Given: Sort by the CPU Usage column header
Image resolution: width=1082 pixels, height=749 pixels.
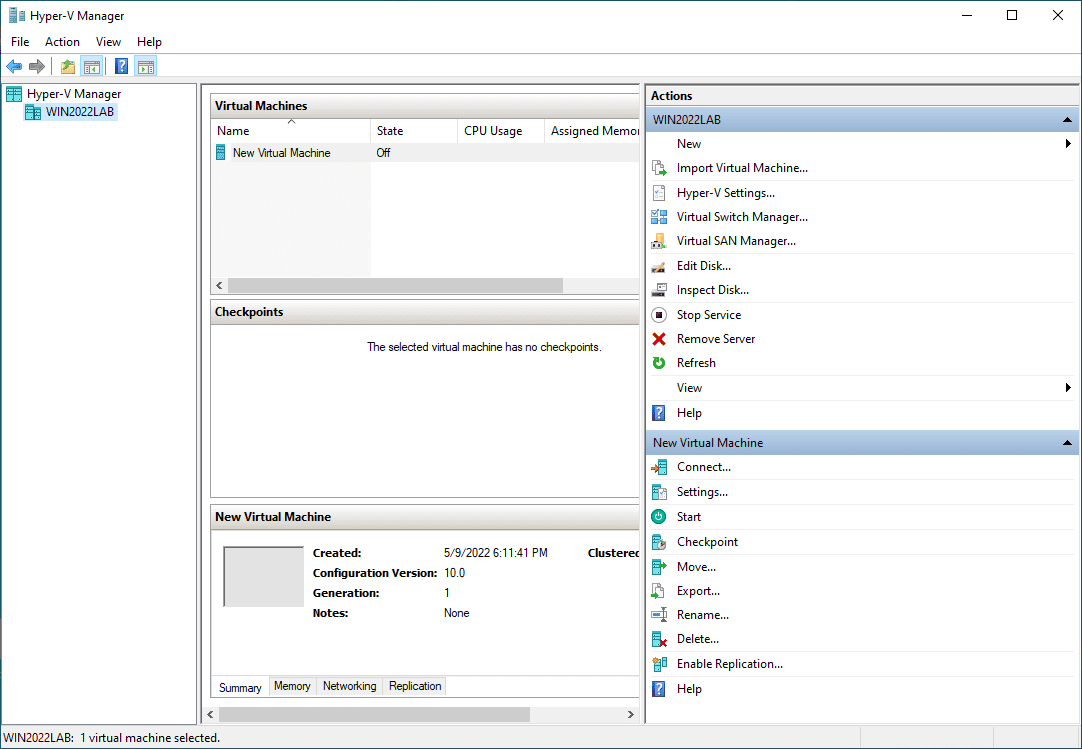Looking at the screenshot, I should click(500, 130).
